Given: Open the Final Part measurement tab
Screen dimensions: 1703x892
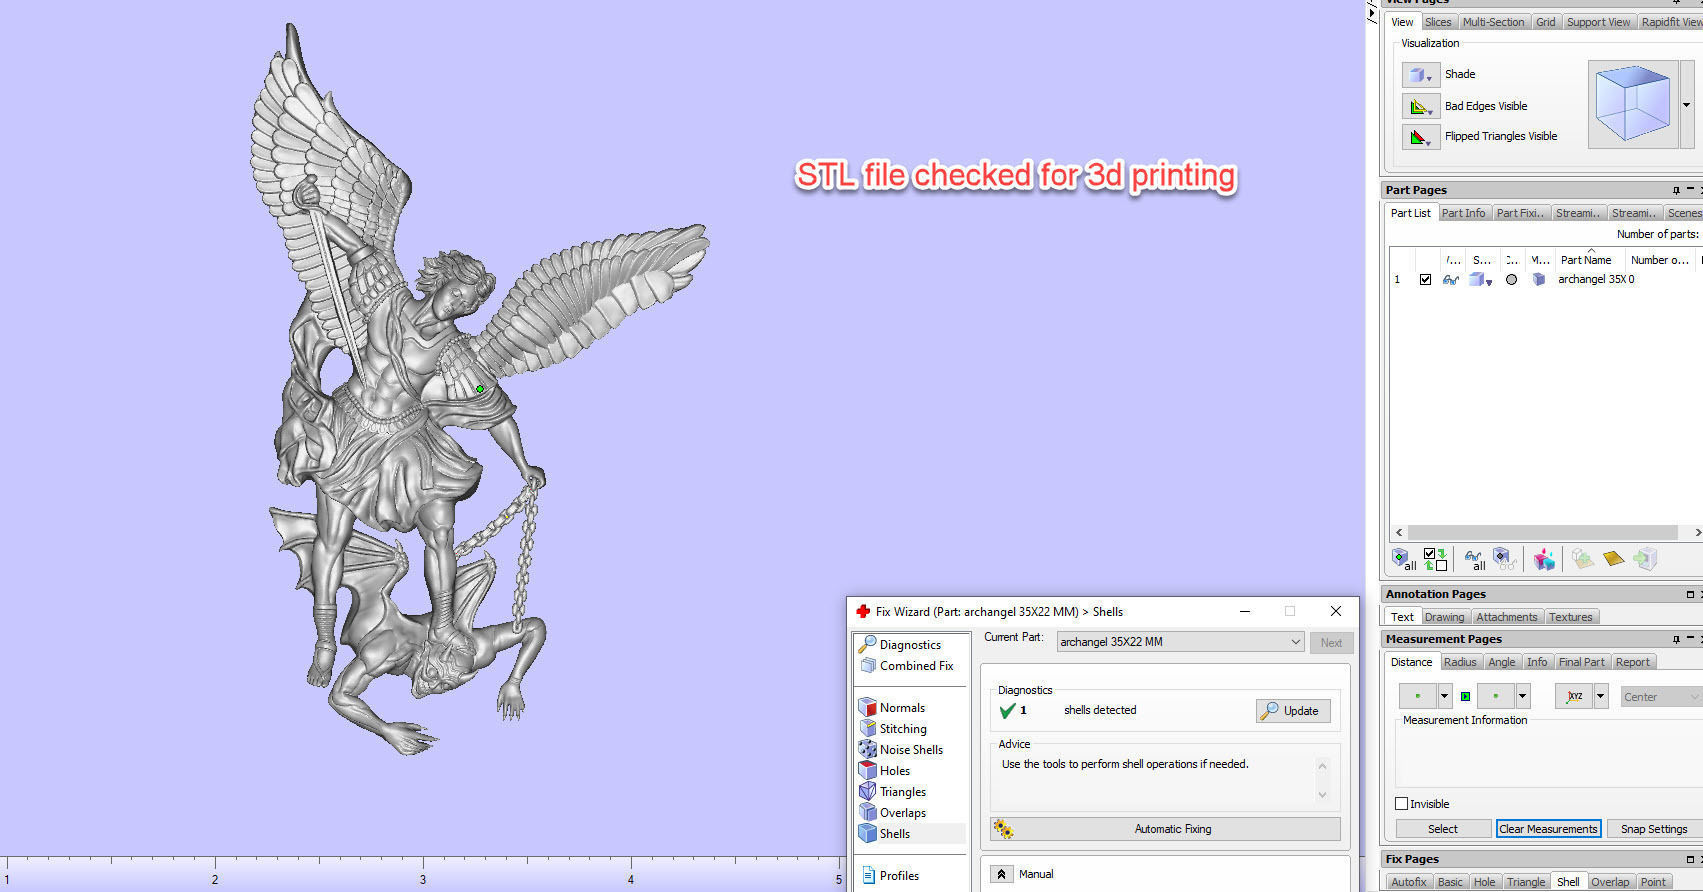Looking at the screenshot, I should (x=1581, y=662).
